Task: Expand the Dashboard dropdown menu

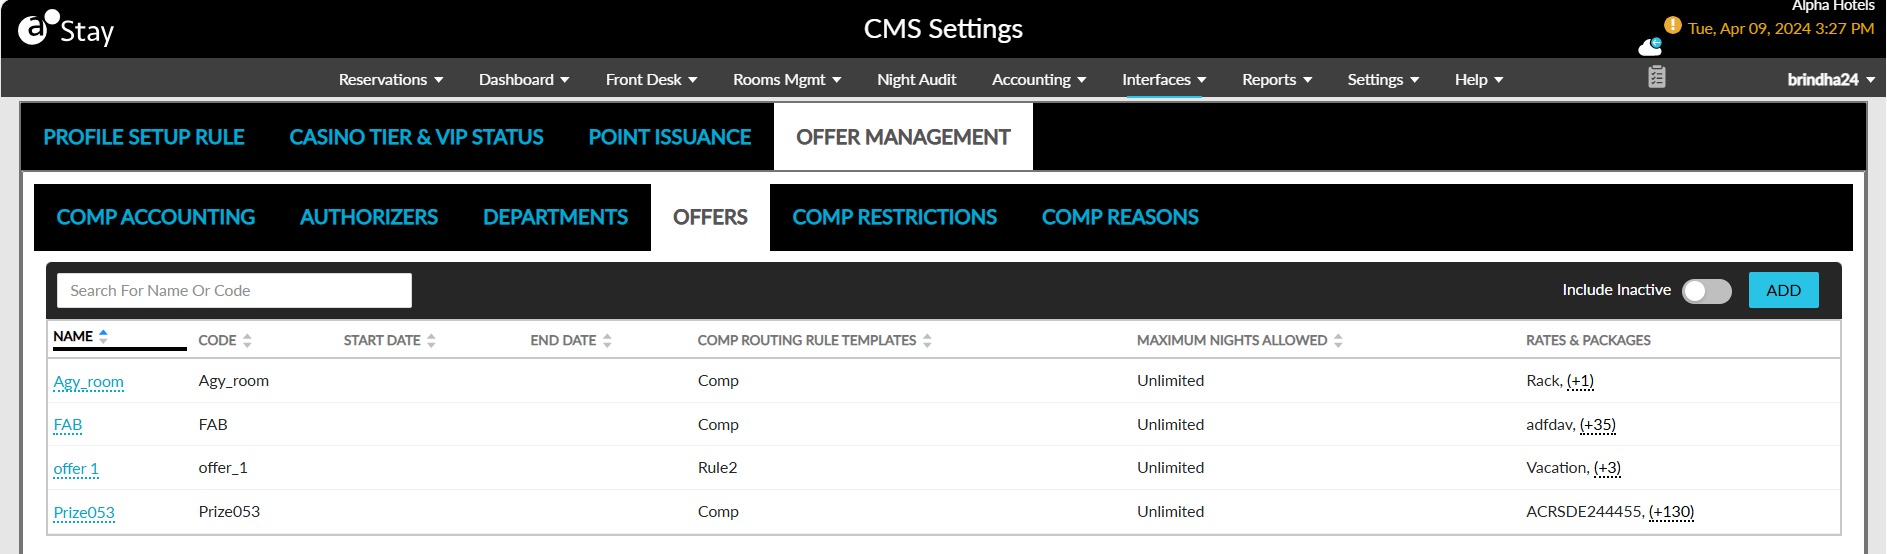Action: 524,80
